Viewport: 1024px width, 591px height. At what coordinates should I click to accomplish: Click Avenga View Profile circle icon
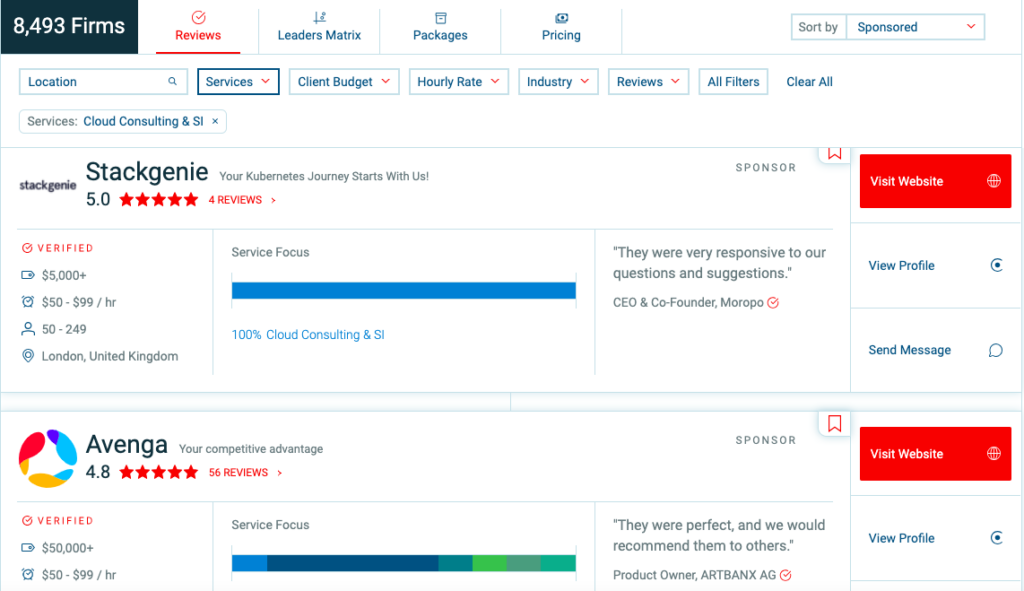(997, 537)
